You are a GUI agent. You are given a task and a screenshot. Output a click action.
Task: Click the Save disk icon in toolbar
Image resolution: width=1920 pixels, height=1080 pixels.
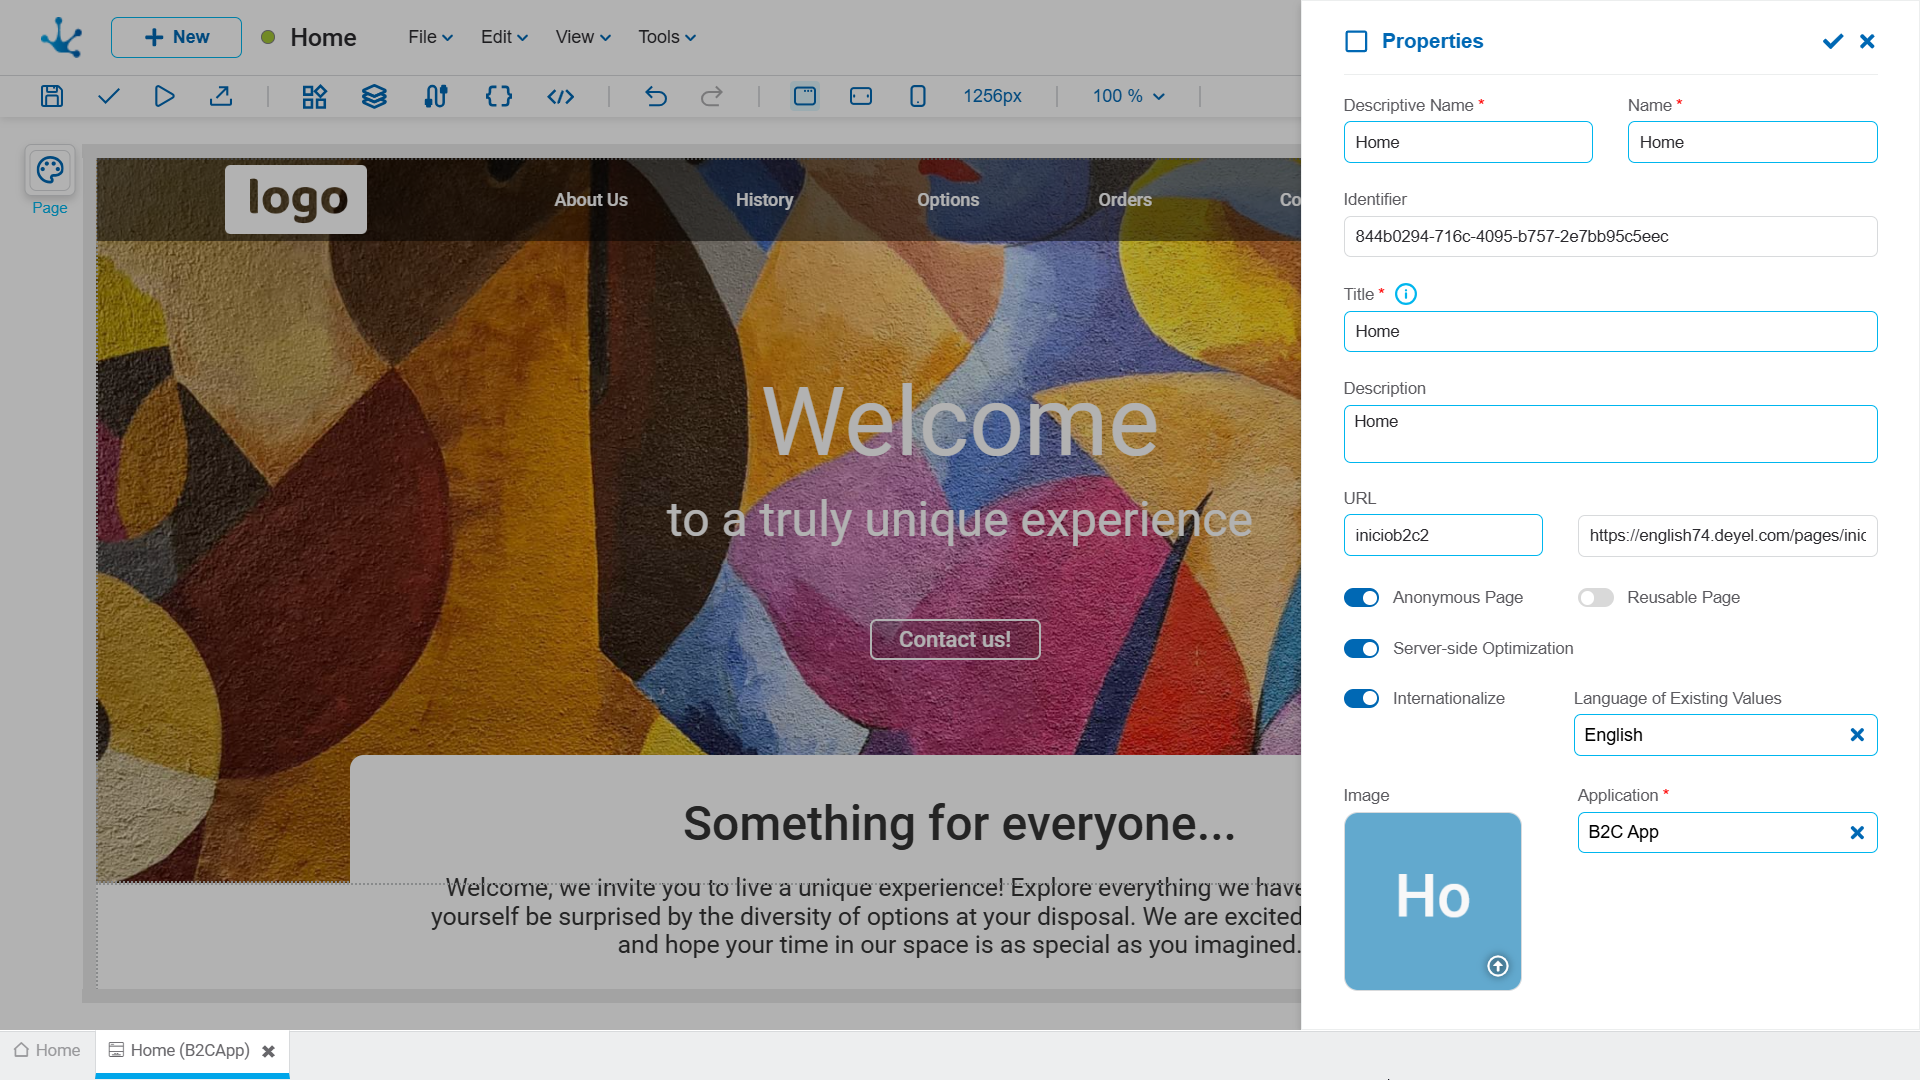coord(52,96)
